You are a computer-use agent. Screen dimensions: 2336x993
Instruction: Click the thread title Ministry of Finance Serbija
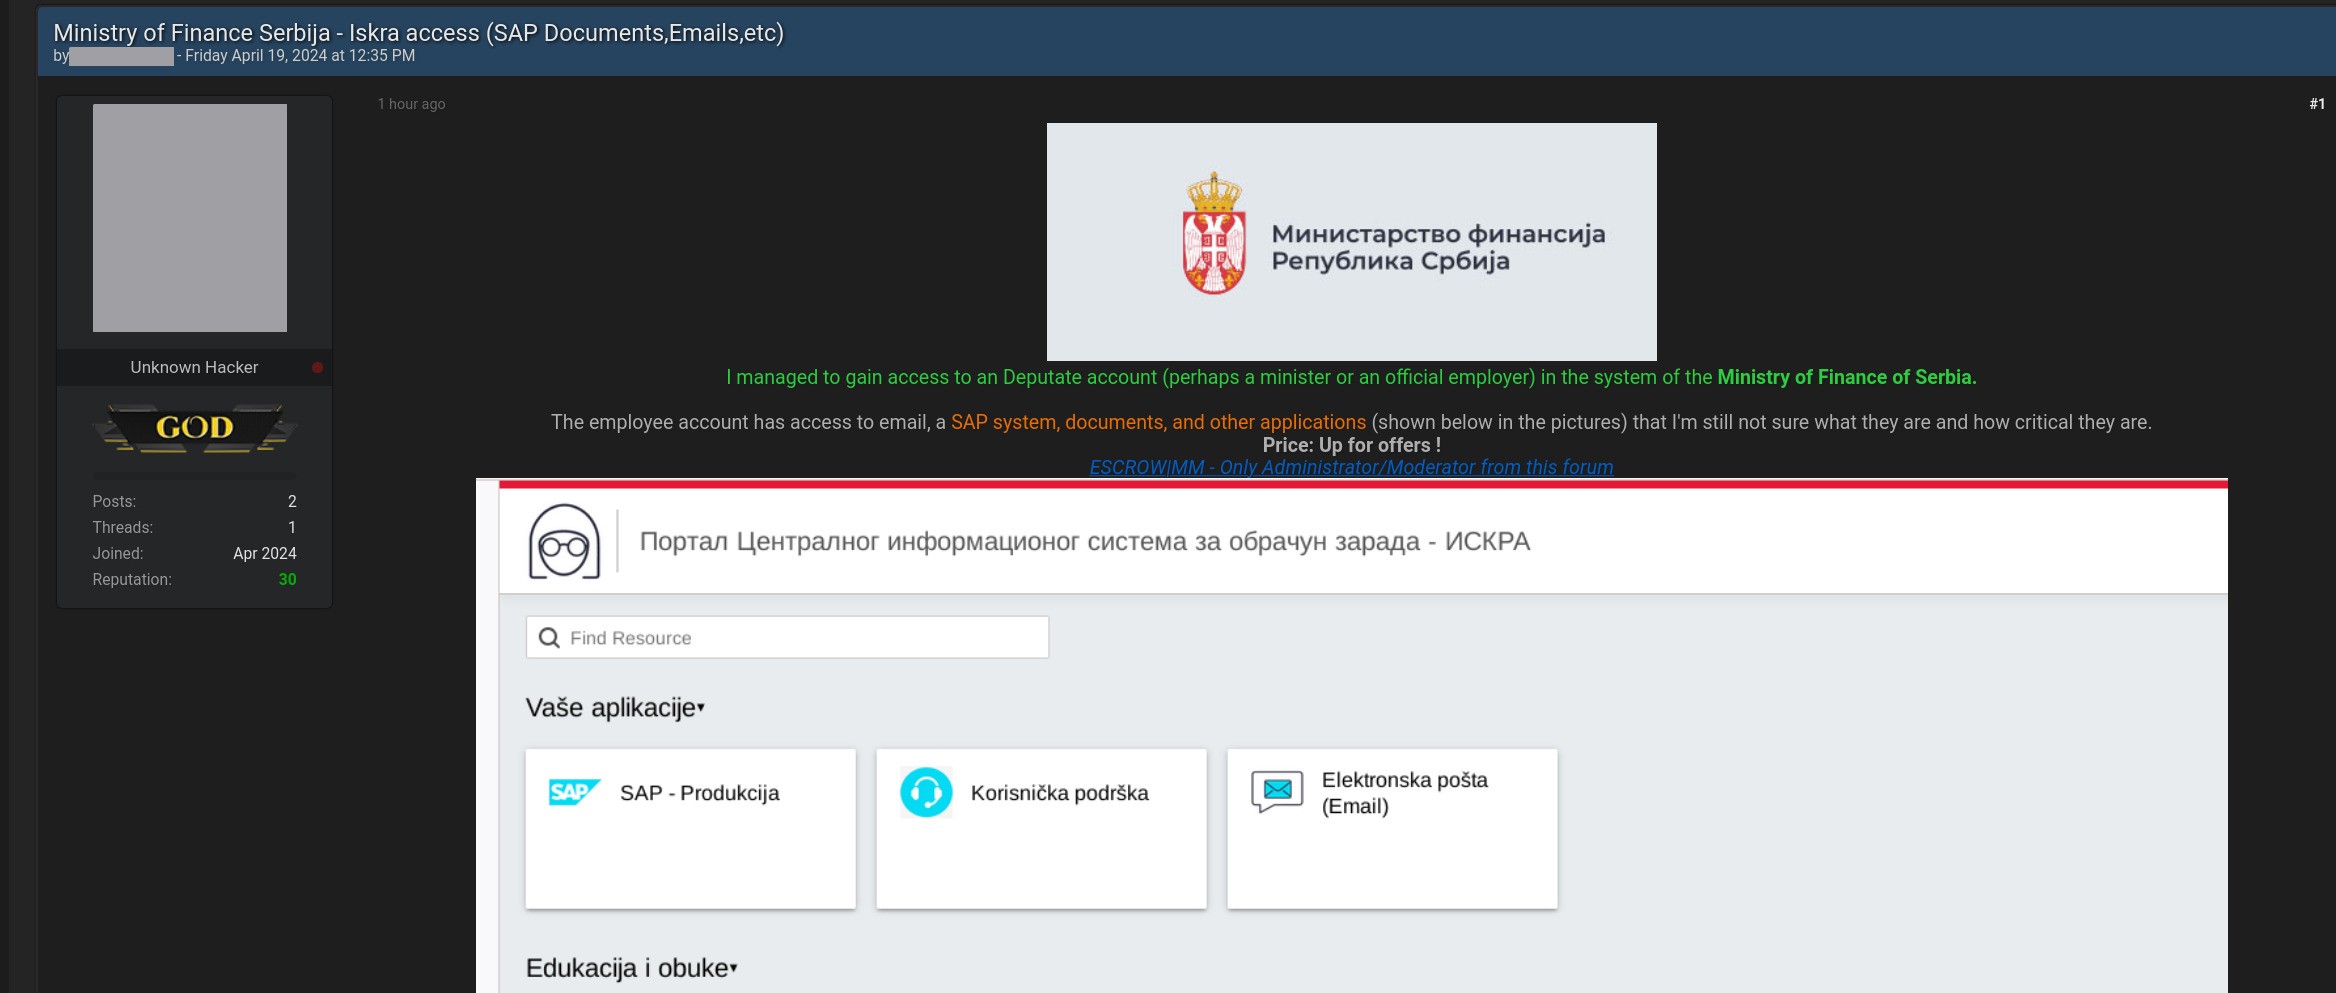click(418, 33)
